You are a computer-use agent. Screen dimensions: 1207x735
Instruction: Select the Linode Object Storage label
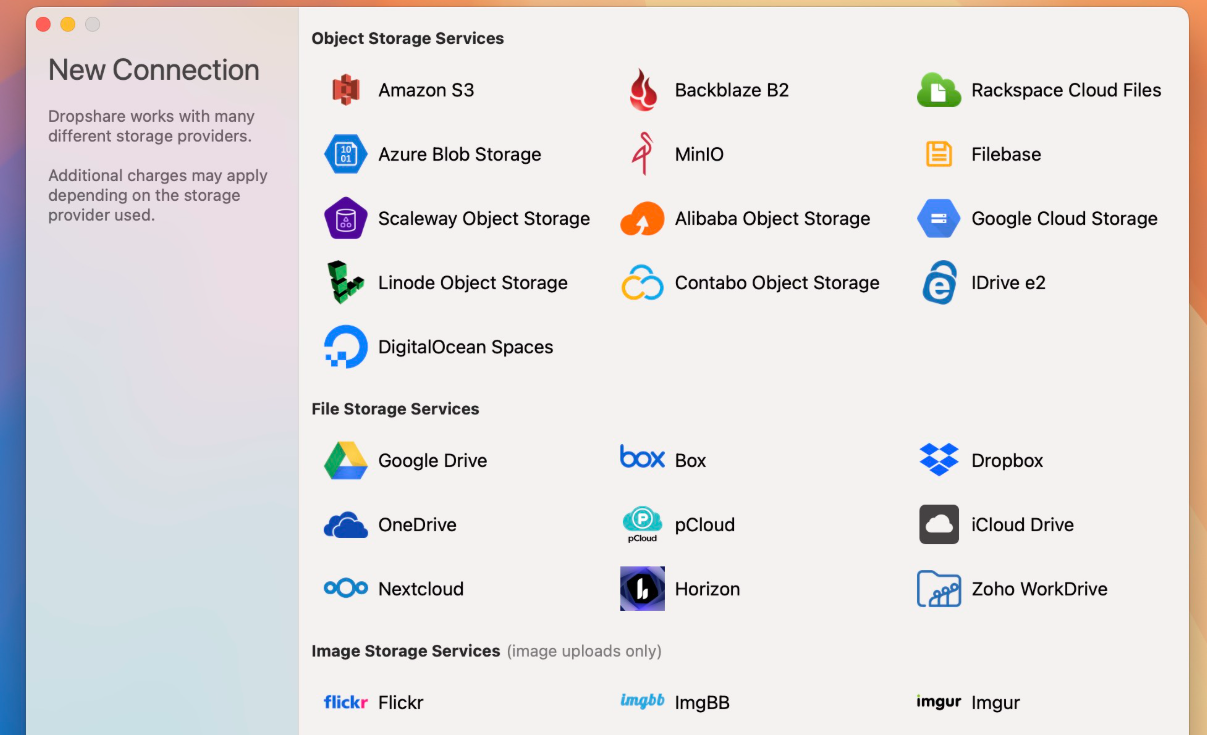pyautogui.click(x=473, y=282)
